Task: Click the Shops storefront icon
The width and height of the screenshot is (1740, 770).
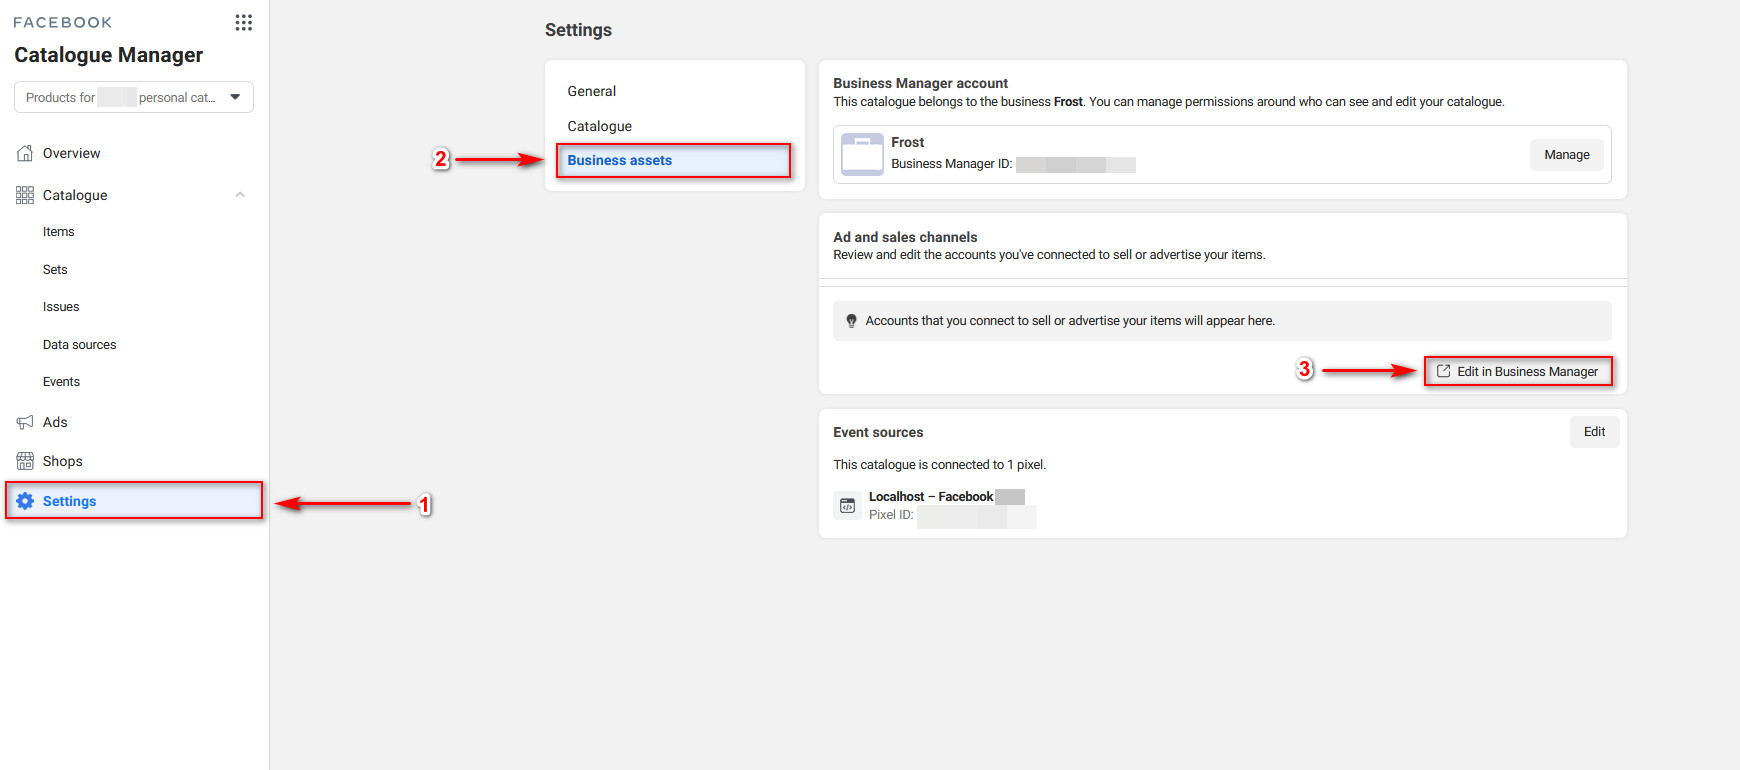Action: point(25,461)
